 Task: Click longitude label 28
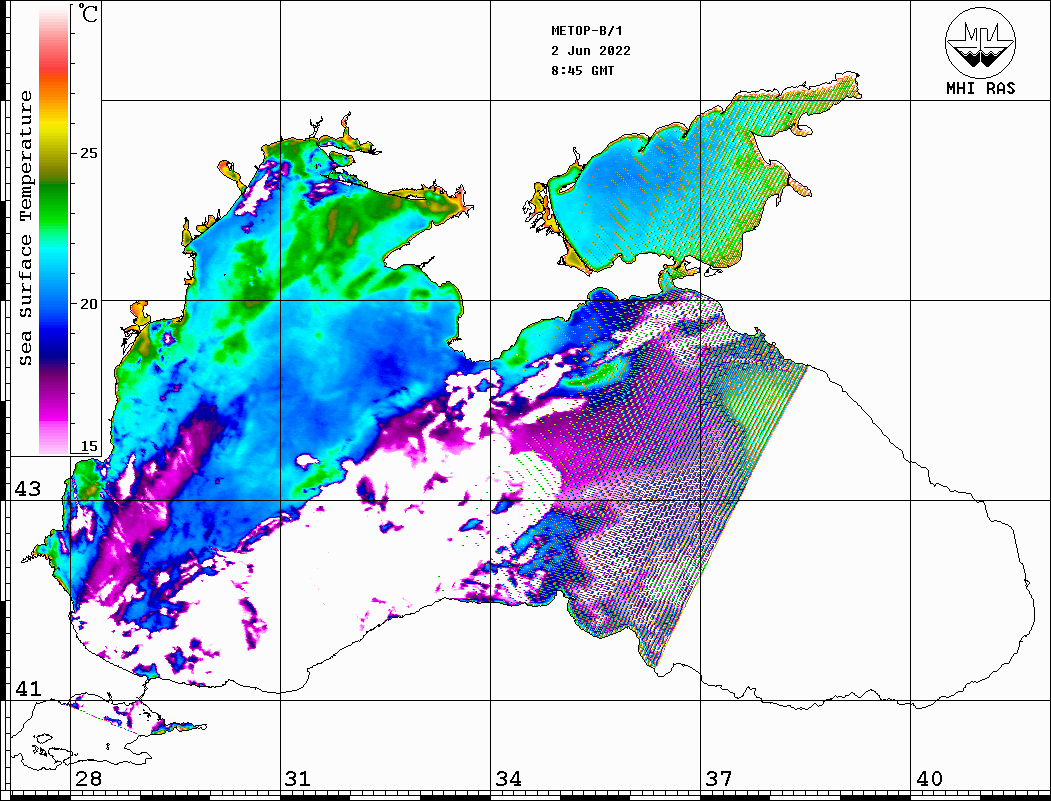pyautogui.click(x=88, y=779)
